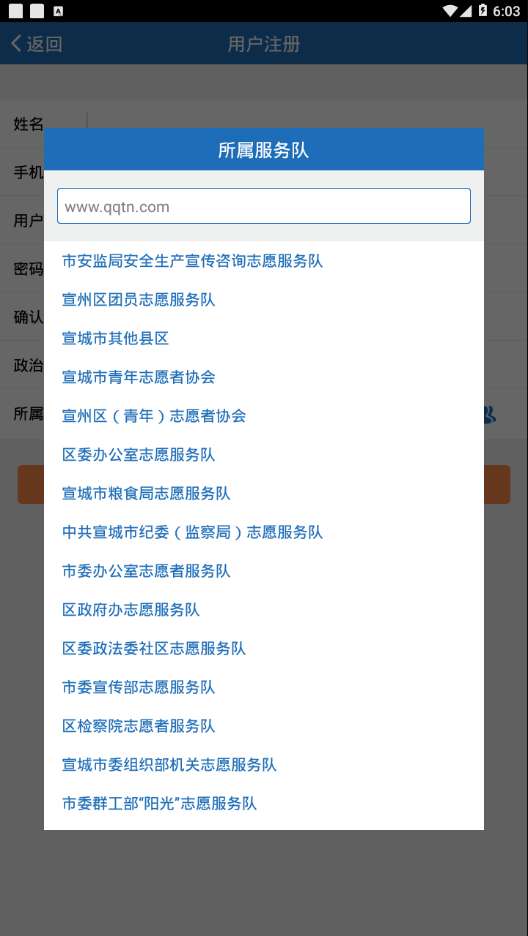
Task: Select 区政府办志愿服务队
Action: 264,610
